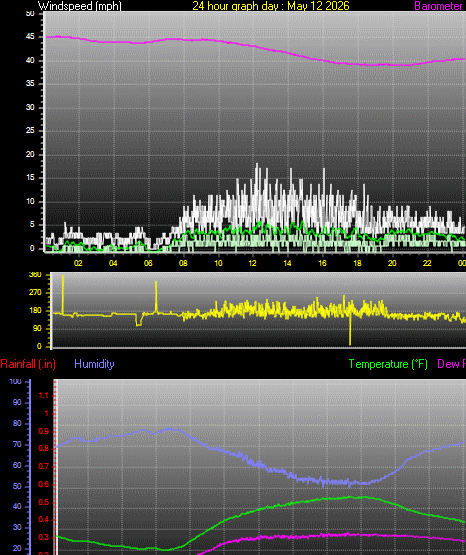Click the '270' wind direction axis value
Image resolution: width=466 pixels, height=555 pixels.
click(x=35, y=292)
